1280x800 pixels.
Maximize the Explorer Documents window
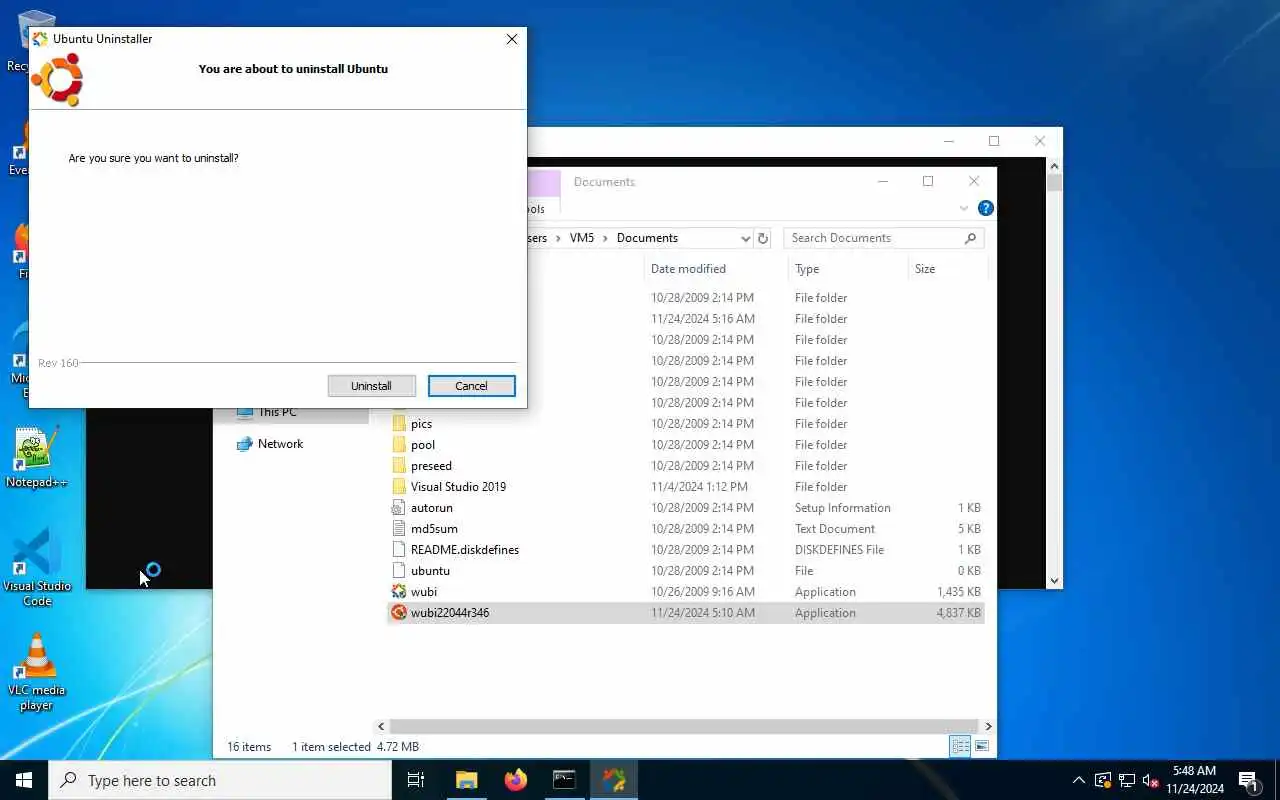[928, 181]
